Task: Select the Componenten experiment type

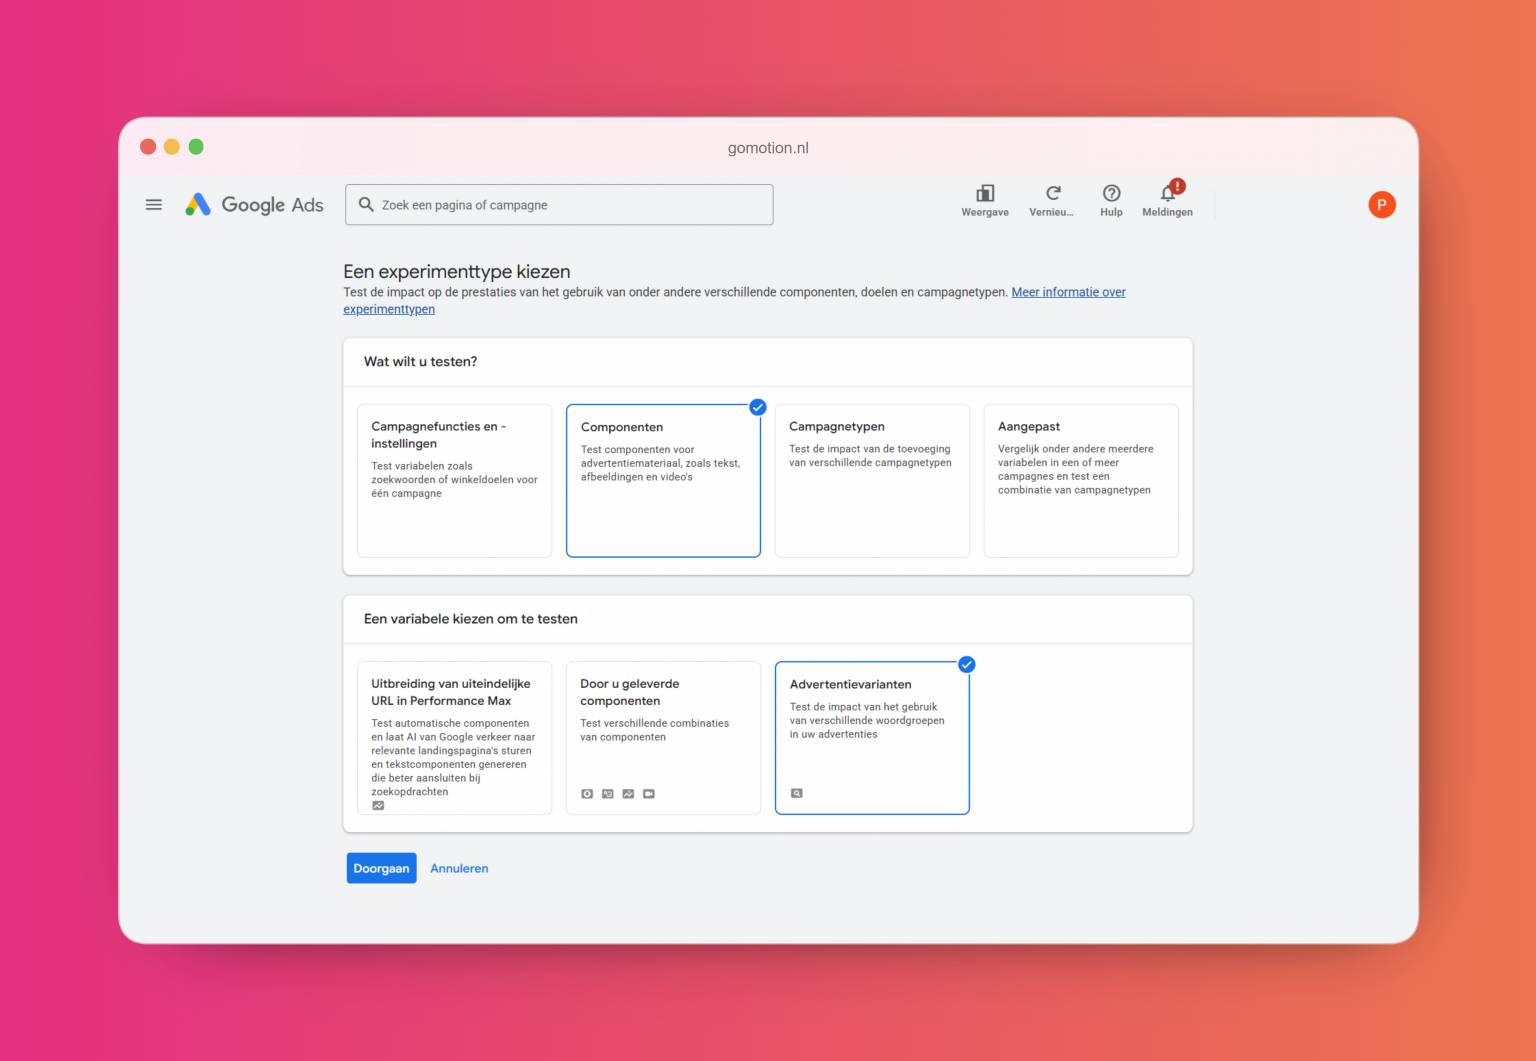Action: [663, 480]
